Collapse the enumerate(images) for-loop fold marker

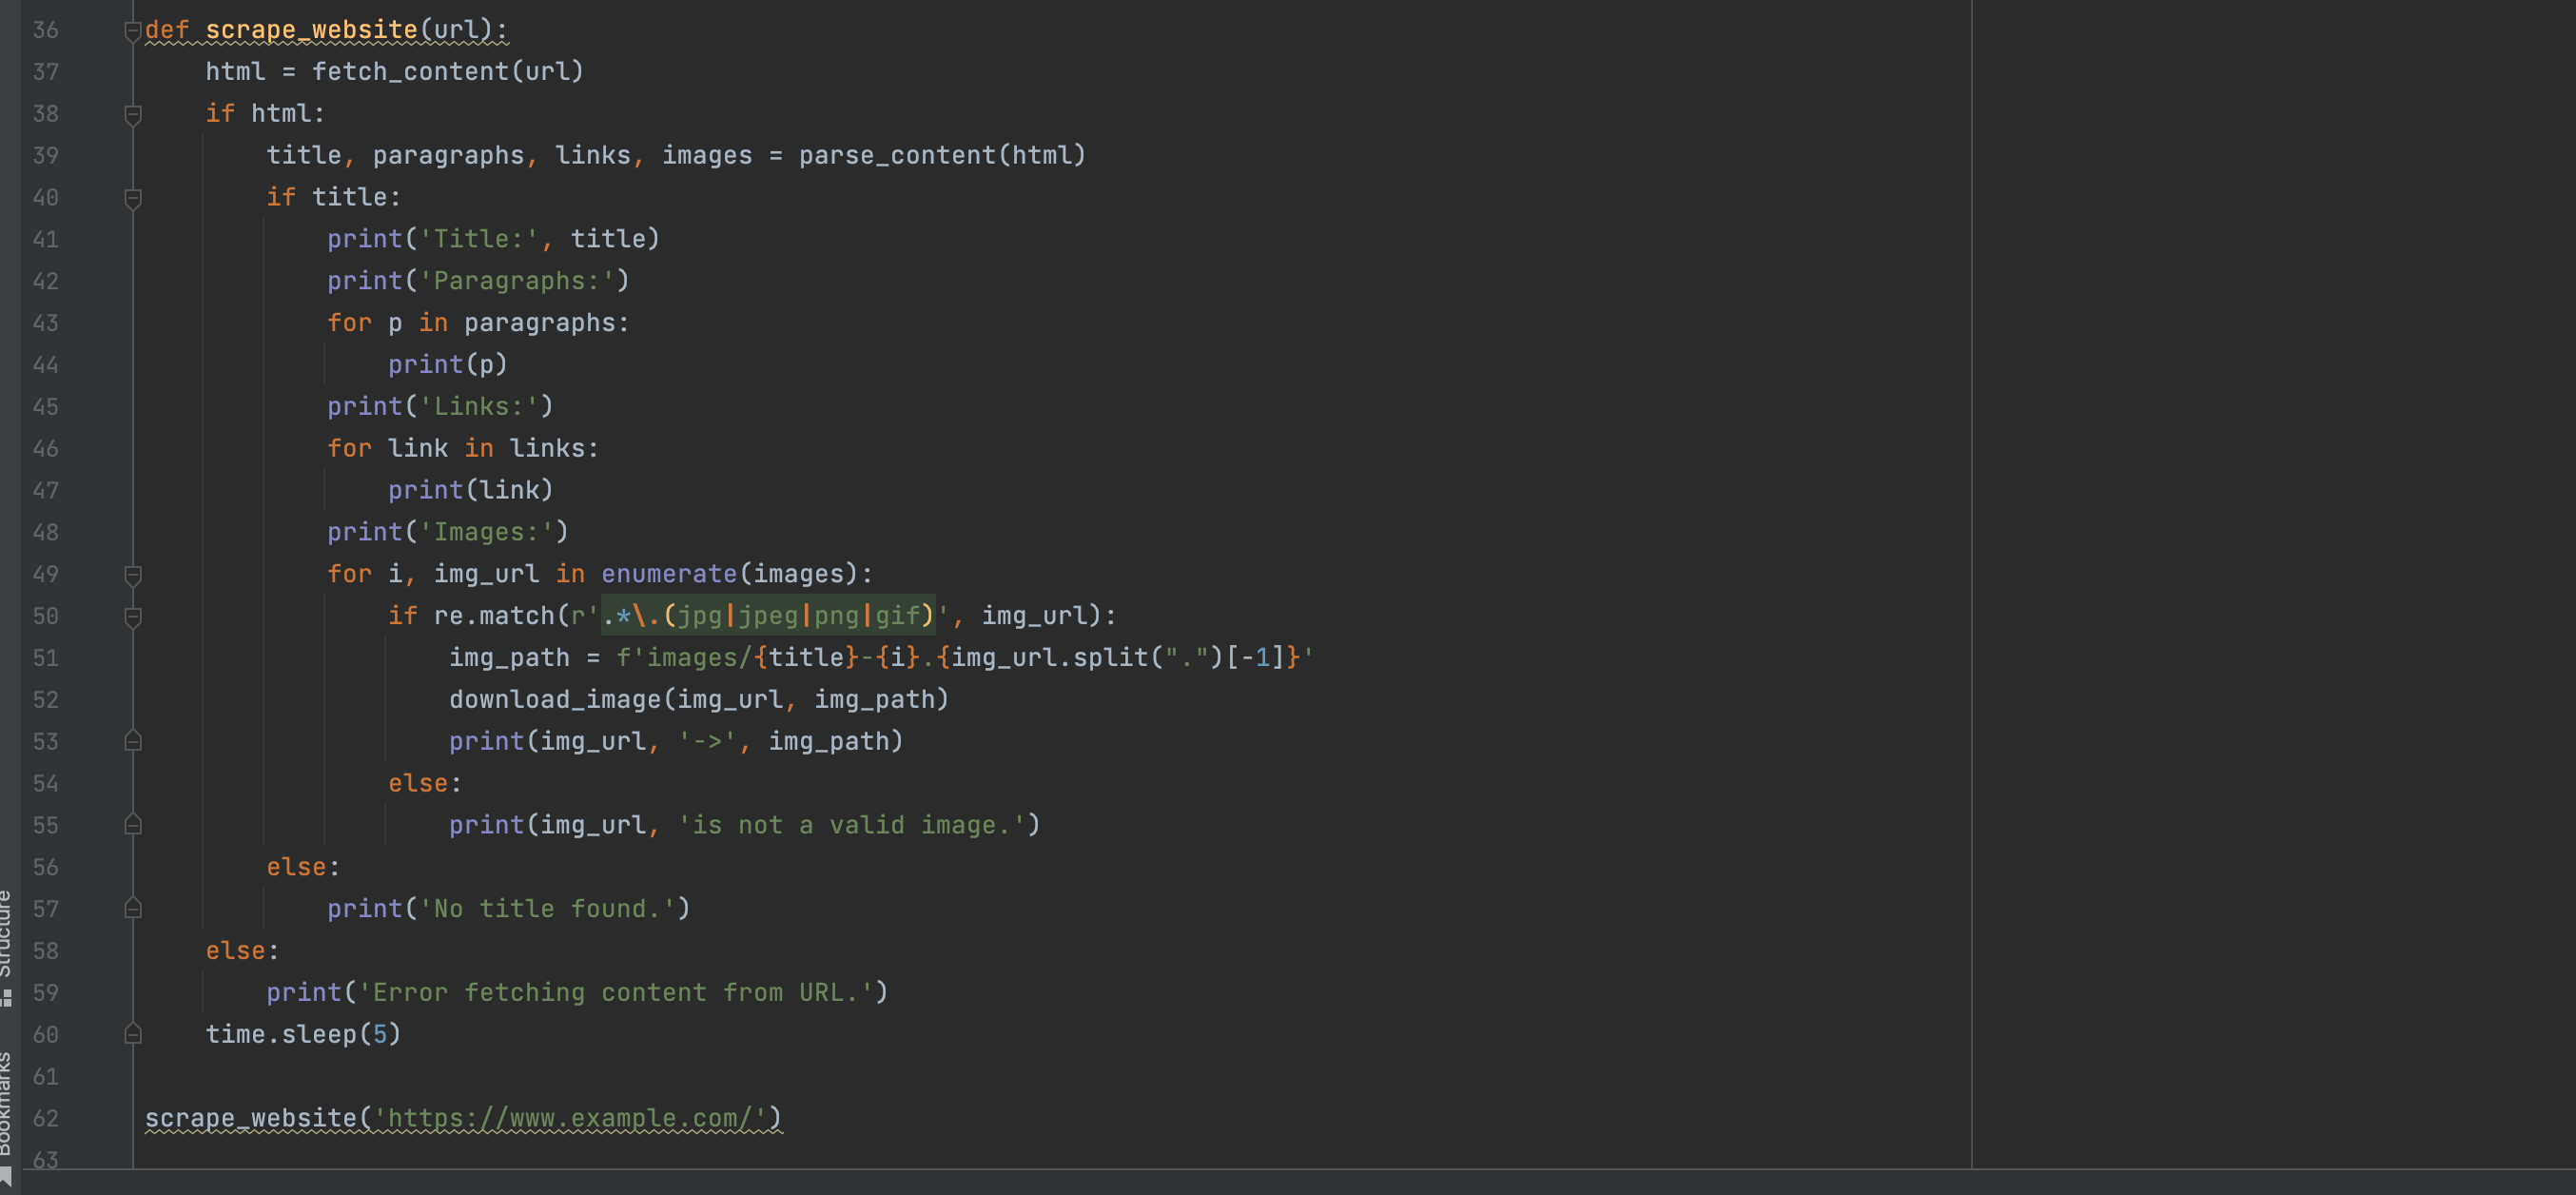pyautogui.click(x=133, y=575)
